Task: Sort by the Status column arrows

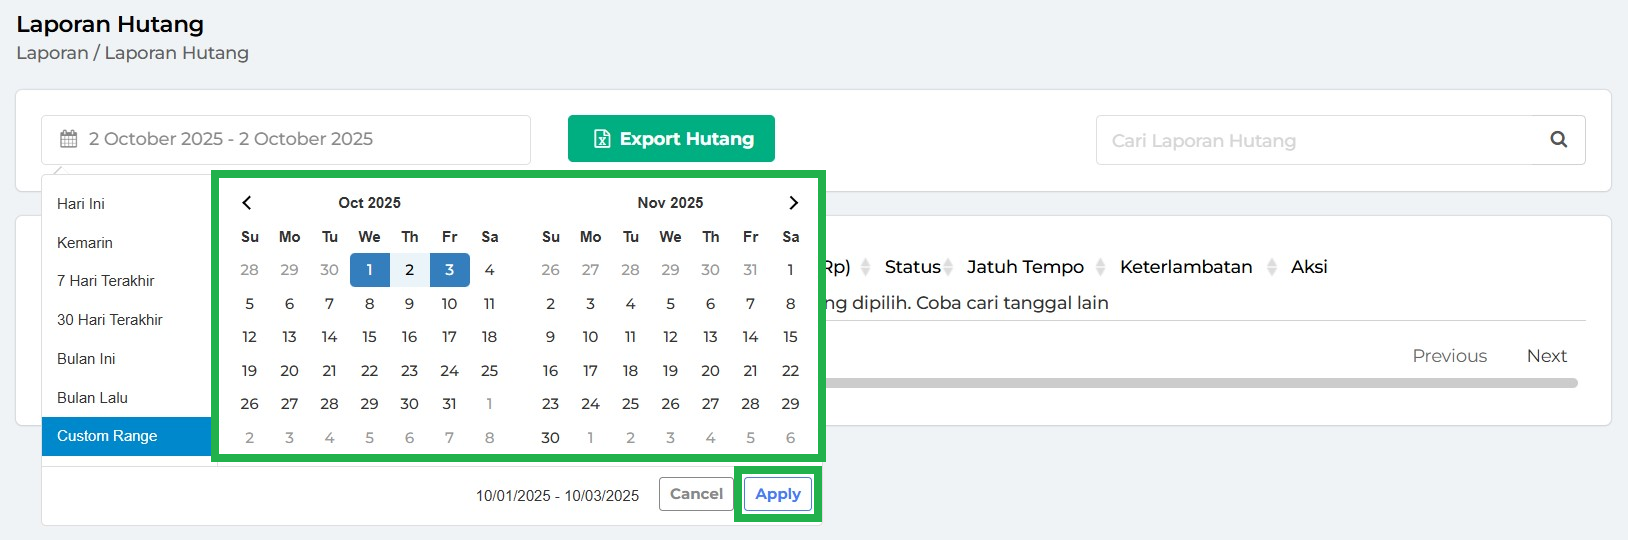Action: point(948,267)
